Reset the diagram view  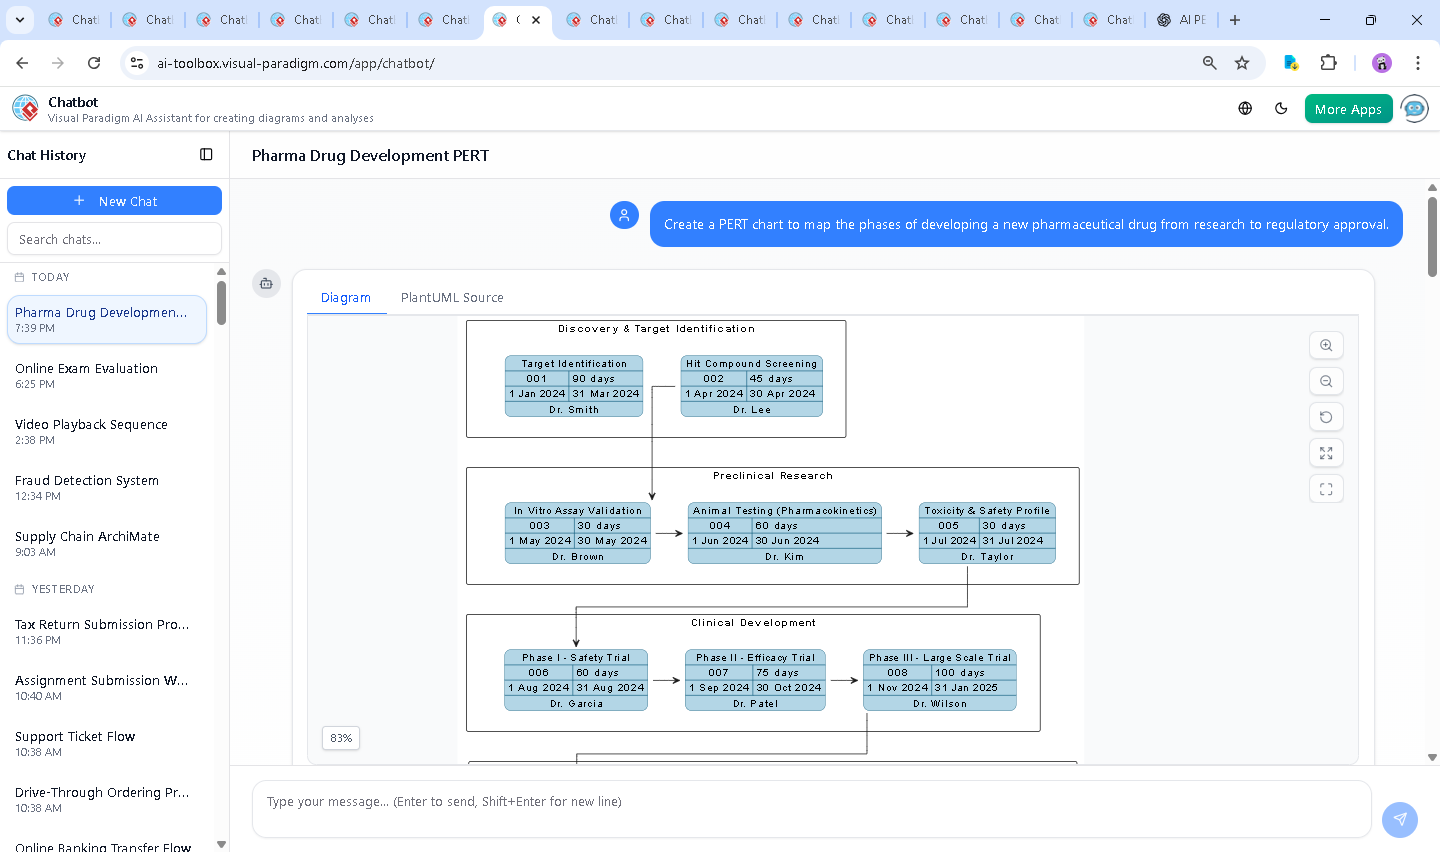tap(1326, 417)
